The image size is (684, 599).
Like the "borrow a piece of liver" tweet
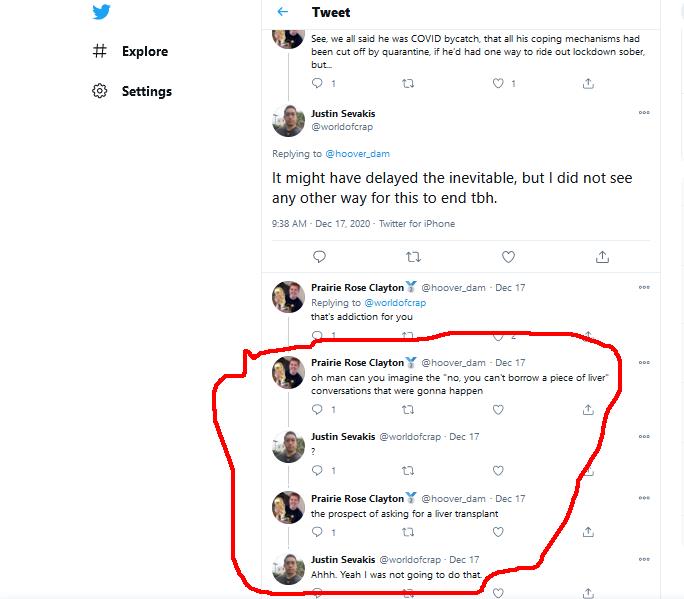pyautogui.click(x=498, y=409)
